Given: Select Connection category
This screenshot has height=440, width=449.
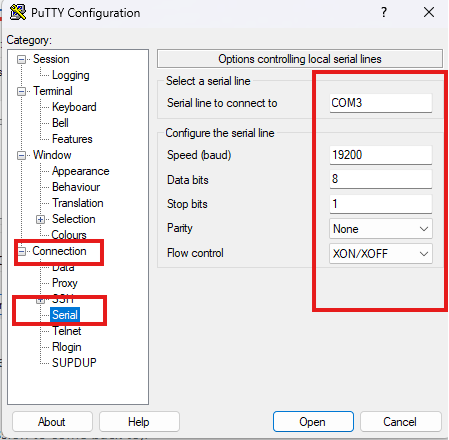Looking at the screenshot, I should click(59, 251).
